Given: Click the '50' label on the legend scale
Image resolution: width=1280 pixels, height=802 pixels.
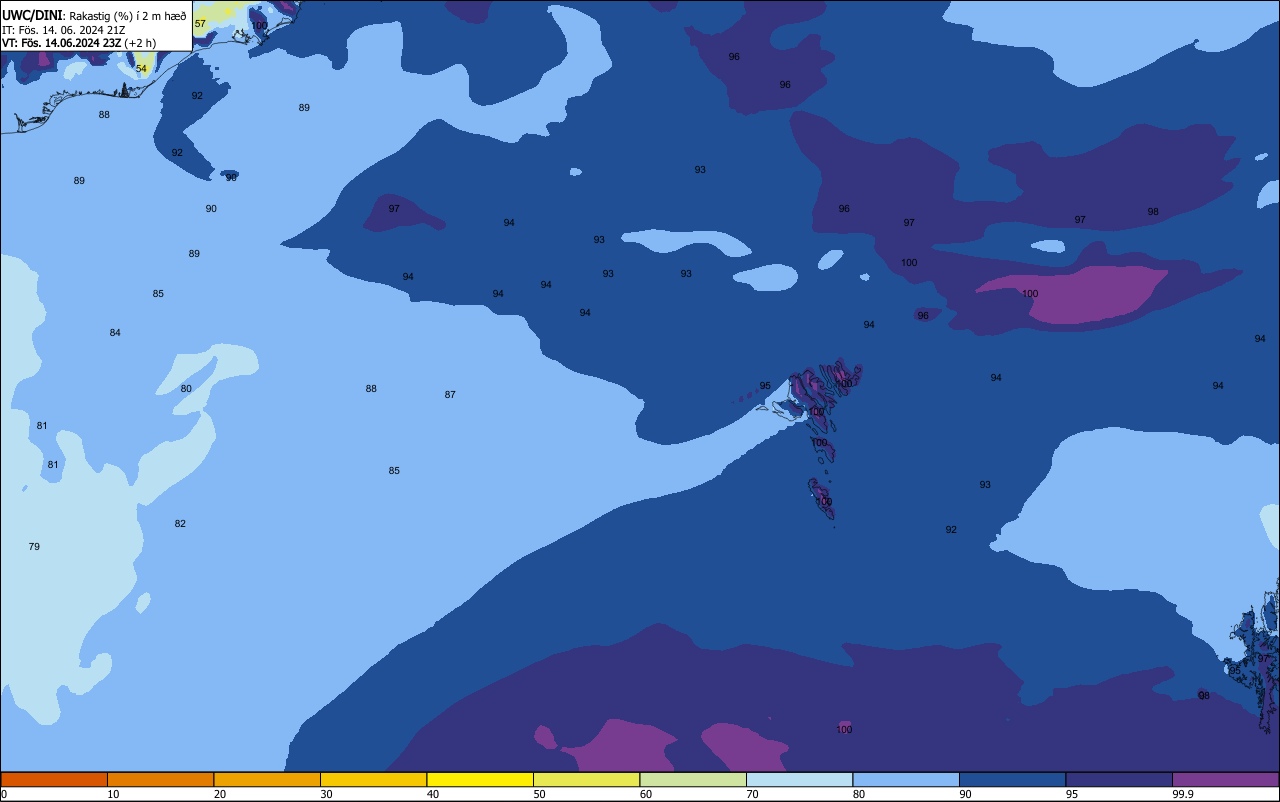Looking at the screenshot, I should click(540, 794).
